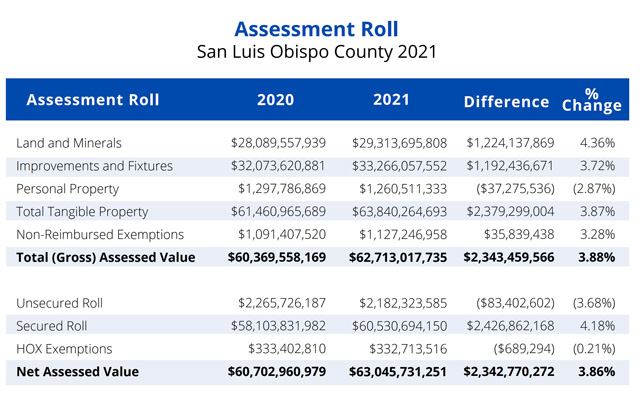Click the '2020' column header
The image size is (640, 397).
click(276, 100)
